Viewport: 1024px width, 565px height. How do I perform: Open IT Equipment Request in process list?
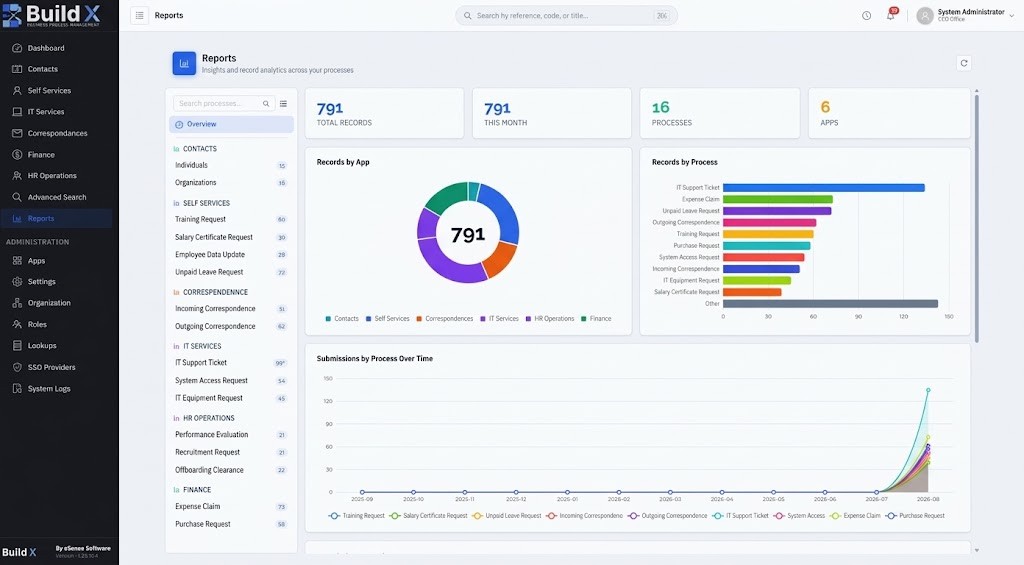231,398
